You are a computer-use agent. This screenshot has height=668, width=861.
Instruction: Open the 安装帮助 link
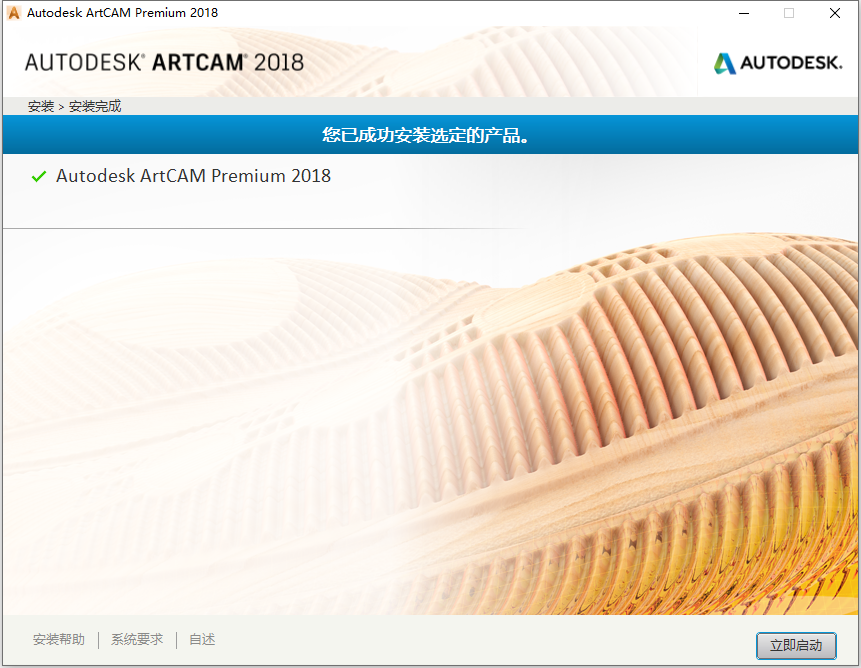tap(59, 639)
